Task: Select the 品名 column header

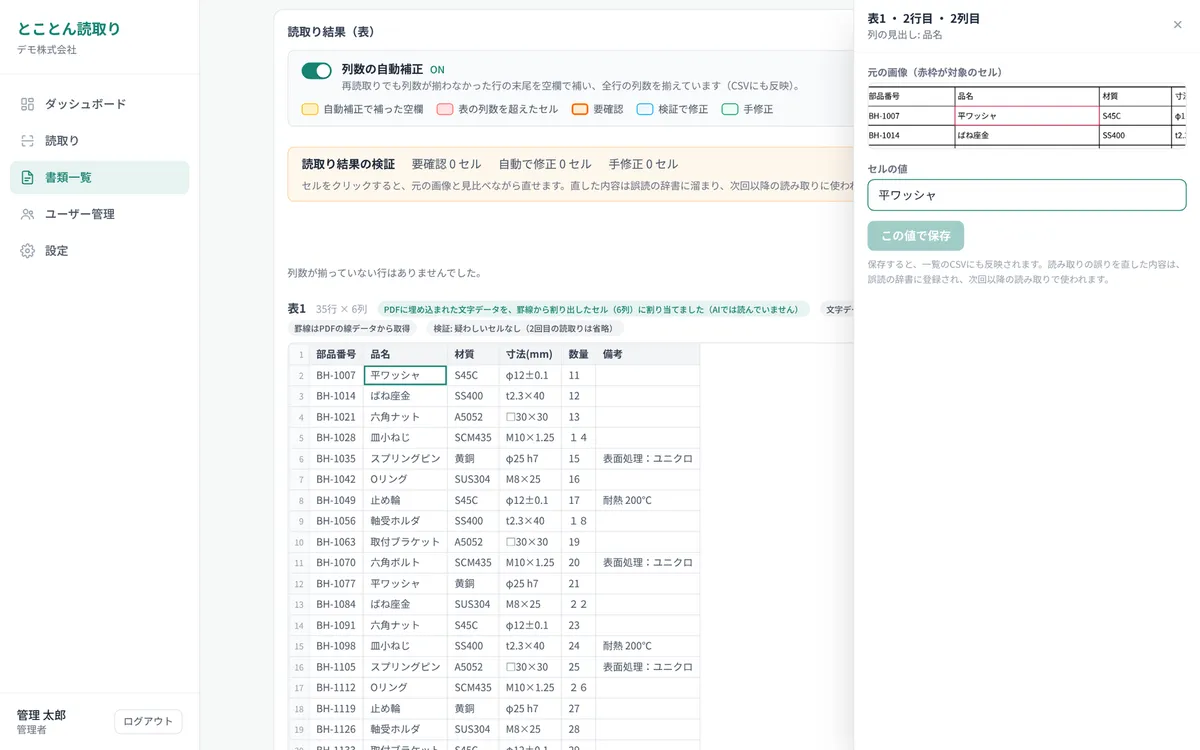Action: pyautogui.click(x=406, y=354)
